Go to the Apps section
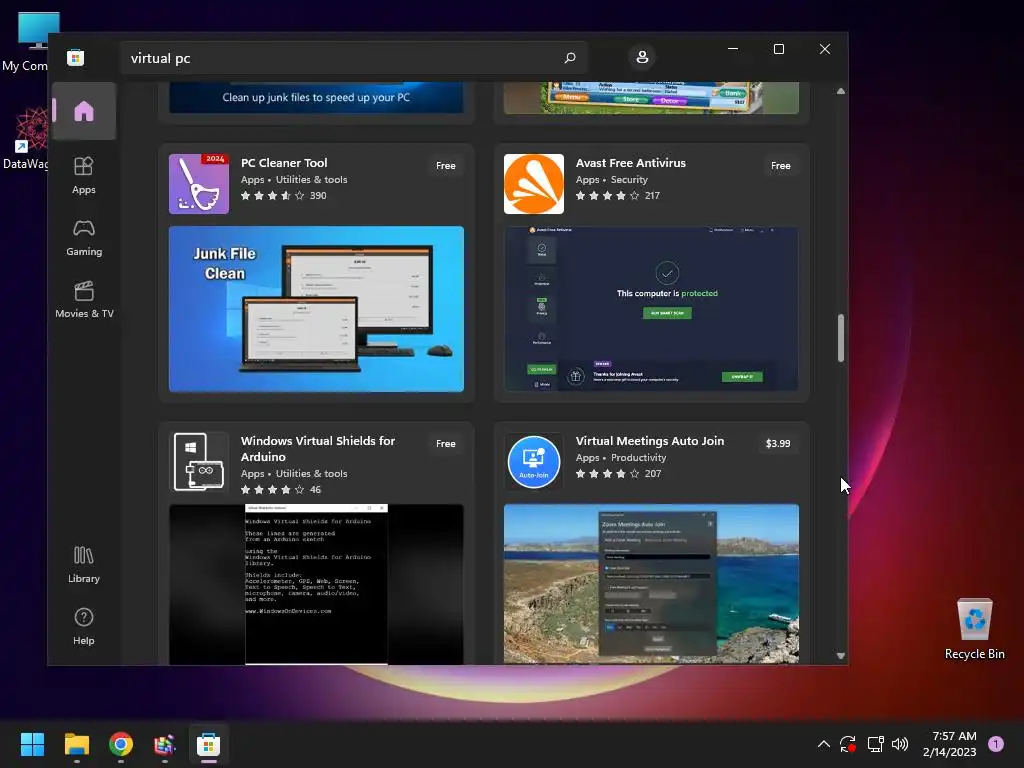 [84, 176]
